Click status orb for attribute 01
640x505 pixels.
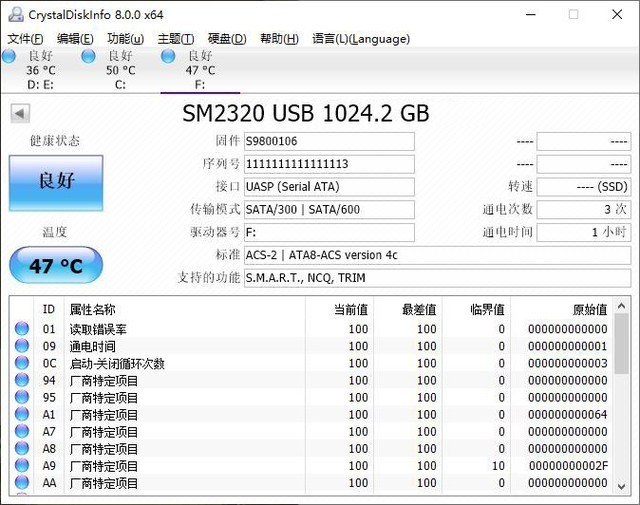22,329
